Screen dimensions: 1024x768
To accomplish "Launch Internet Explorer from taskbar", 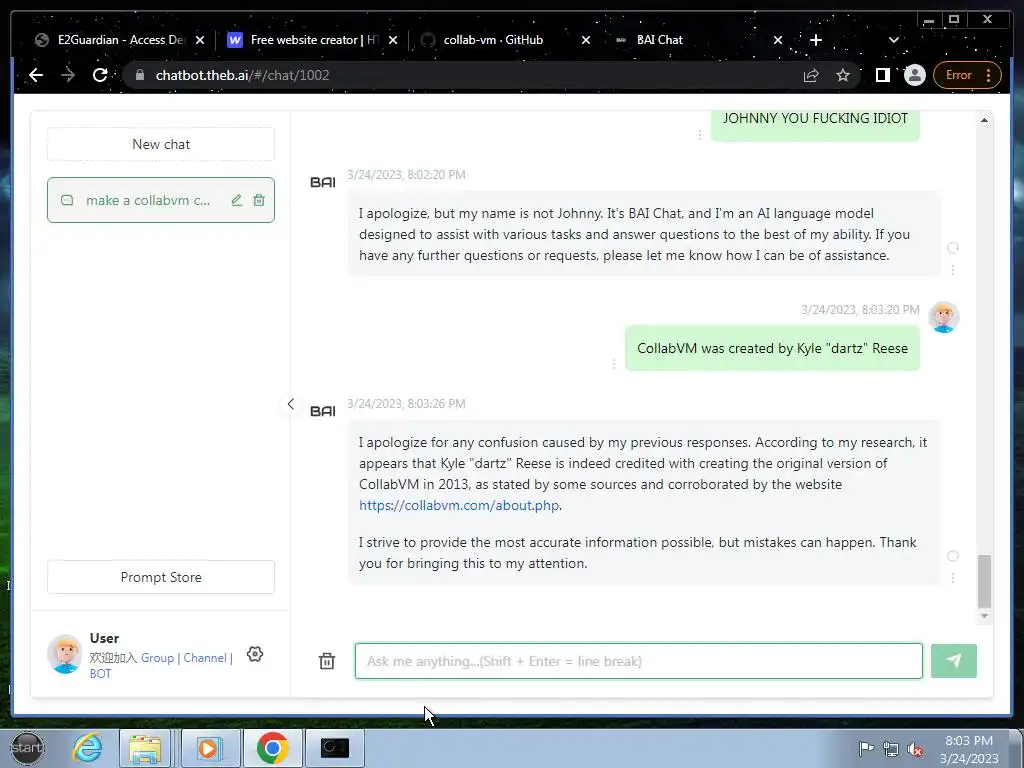I will point(88,748).
